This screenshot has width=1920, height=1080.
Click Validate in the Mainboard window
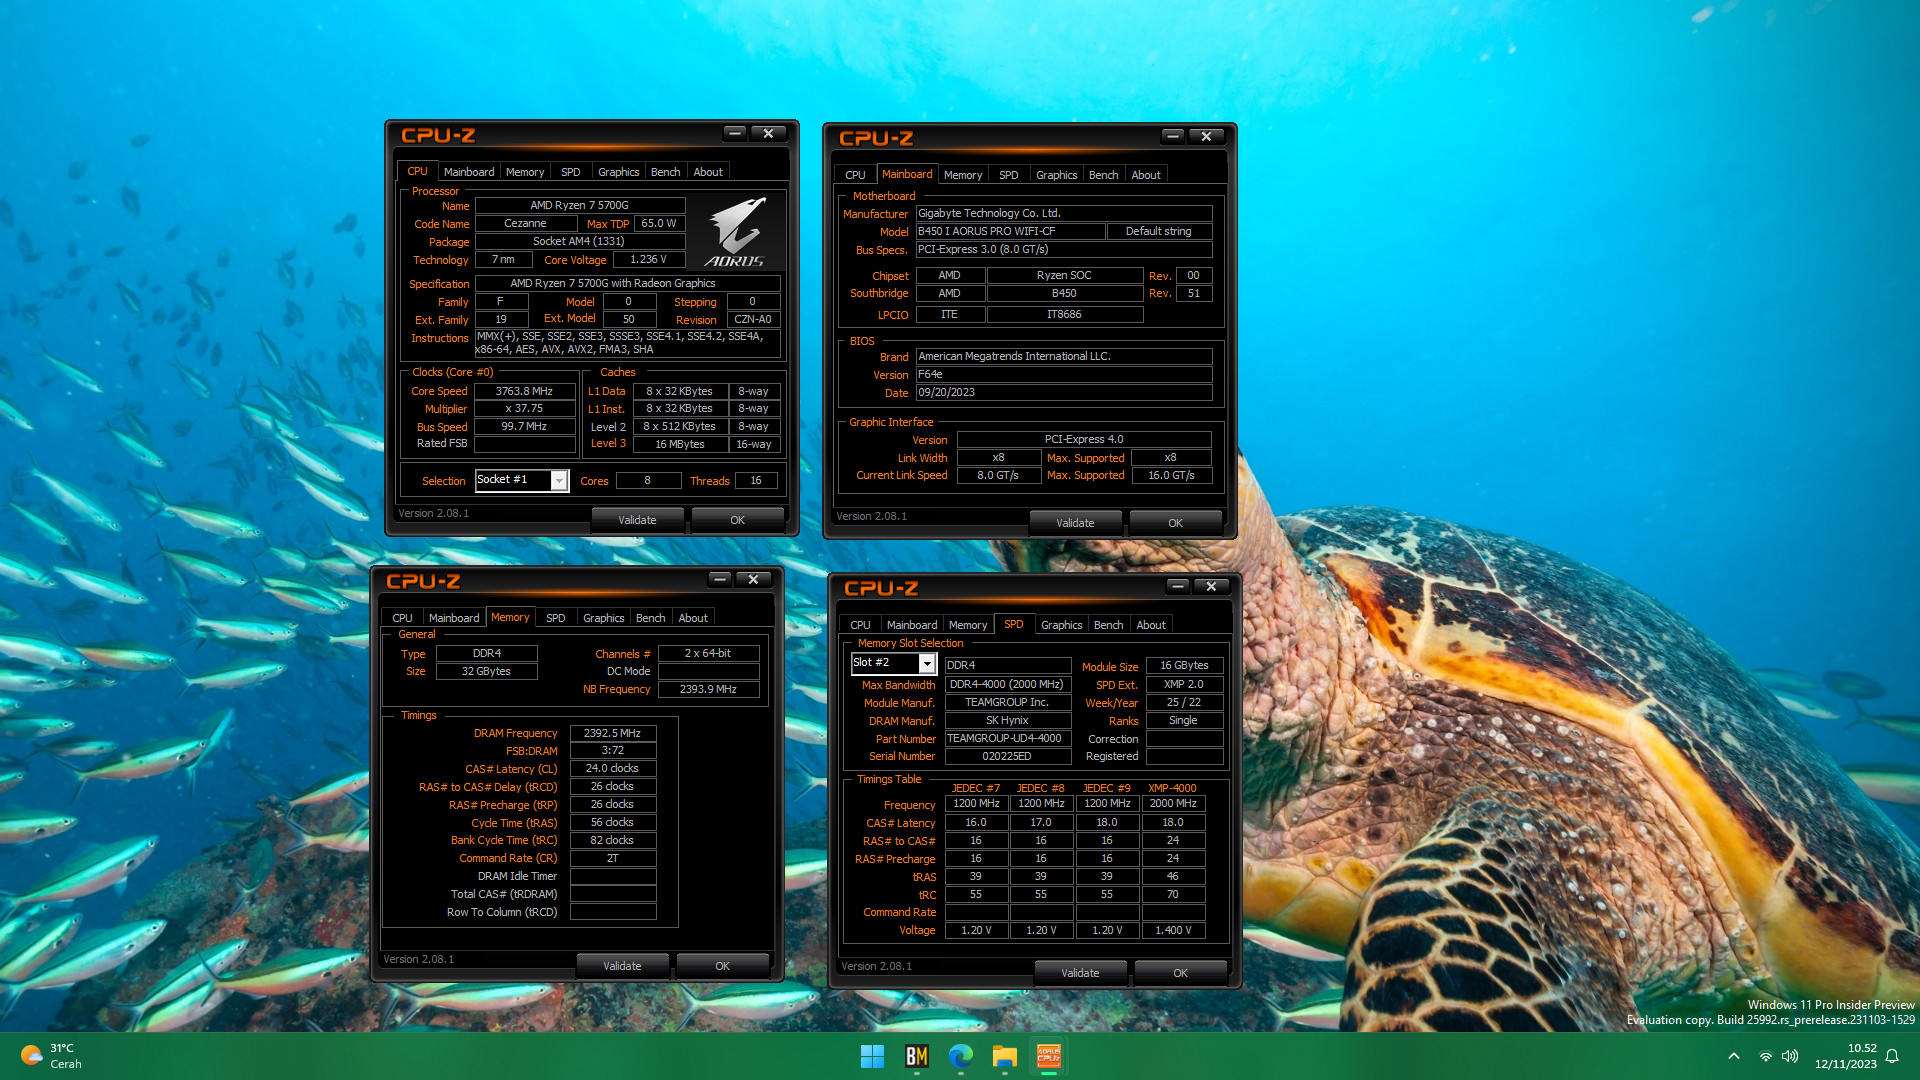pos(1075,523)
